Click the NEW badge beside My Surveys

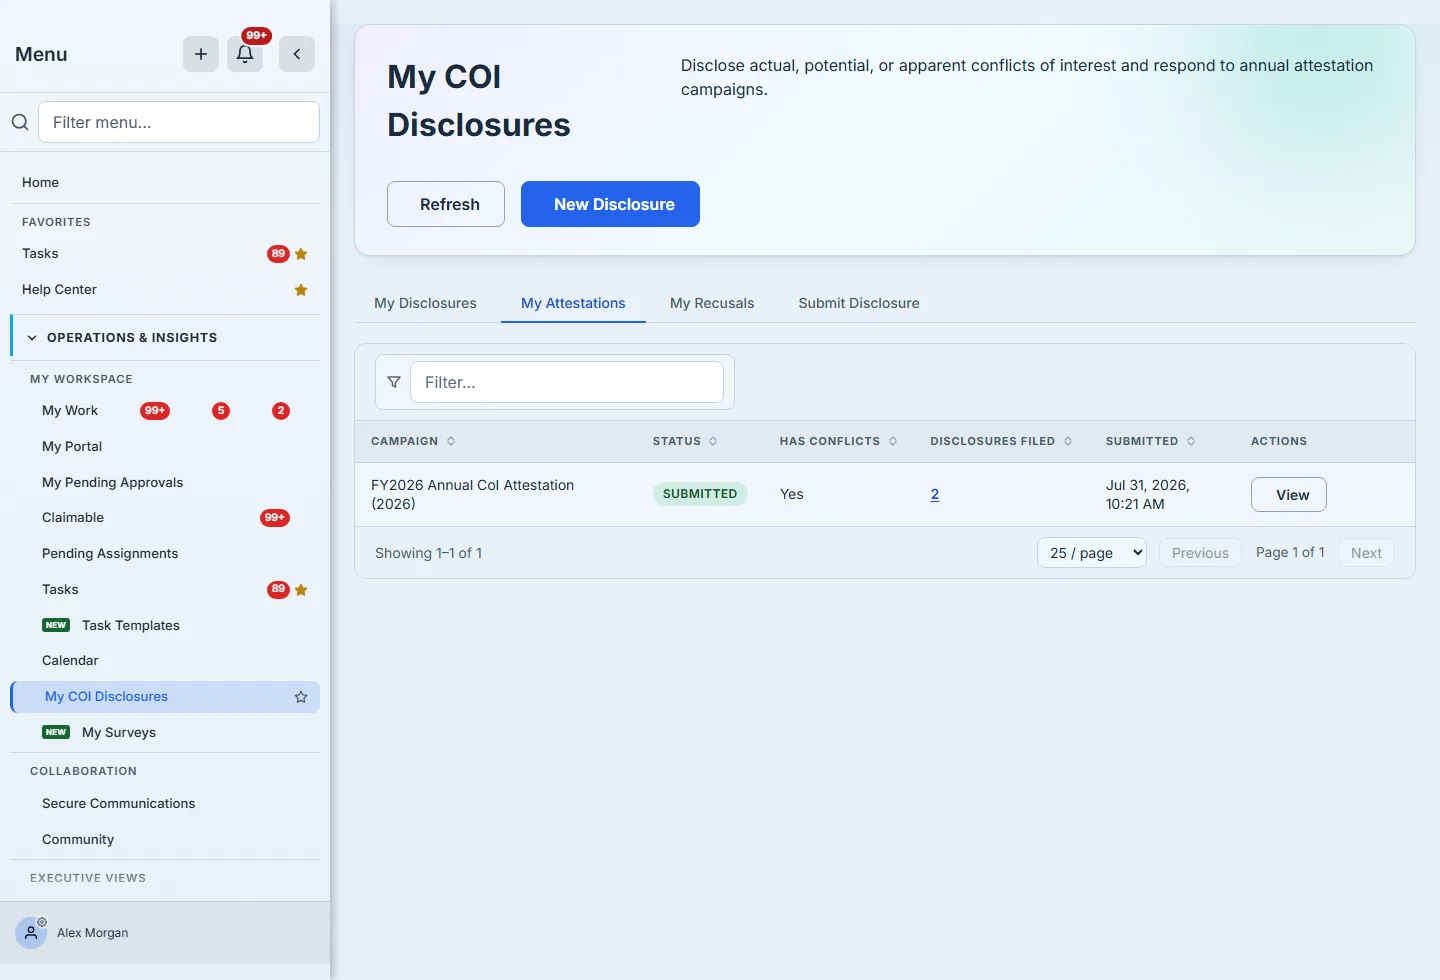tap(56, 732)
